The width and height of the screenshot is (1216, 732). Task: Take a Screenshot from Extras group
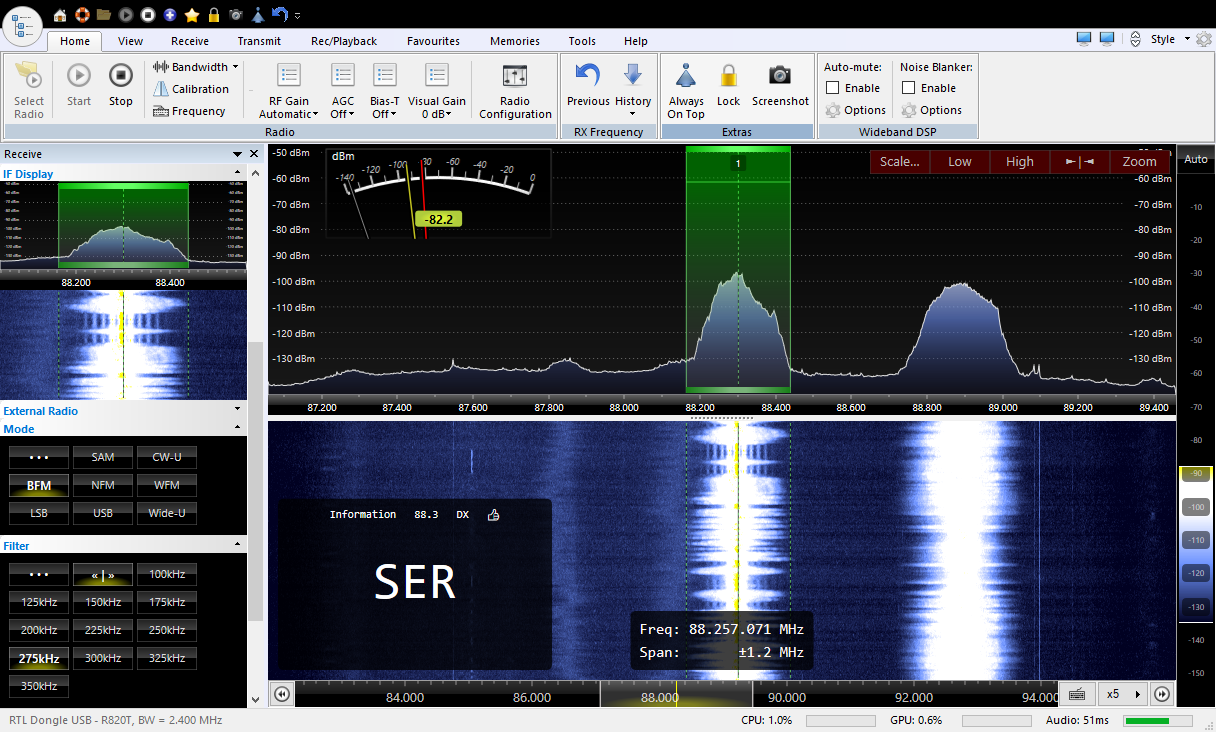(780, 84)
